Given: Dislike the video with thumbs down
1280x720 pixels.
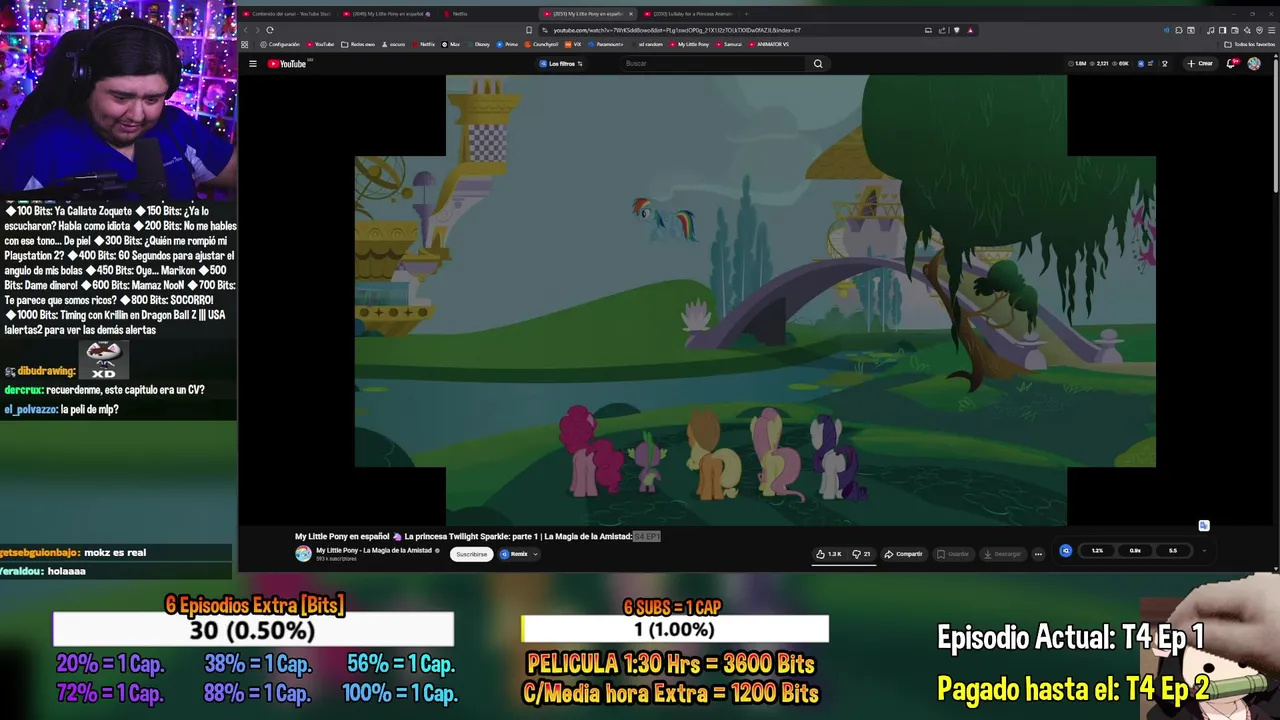Looking at the screenshot, I should 861,554.
